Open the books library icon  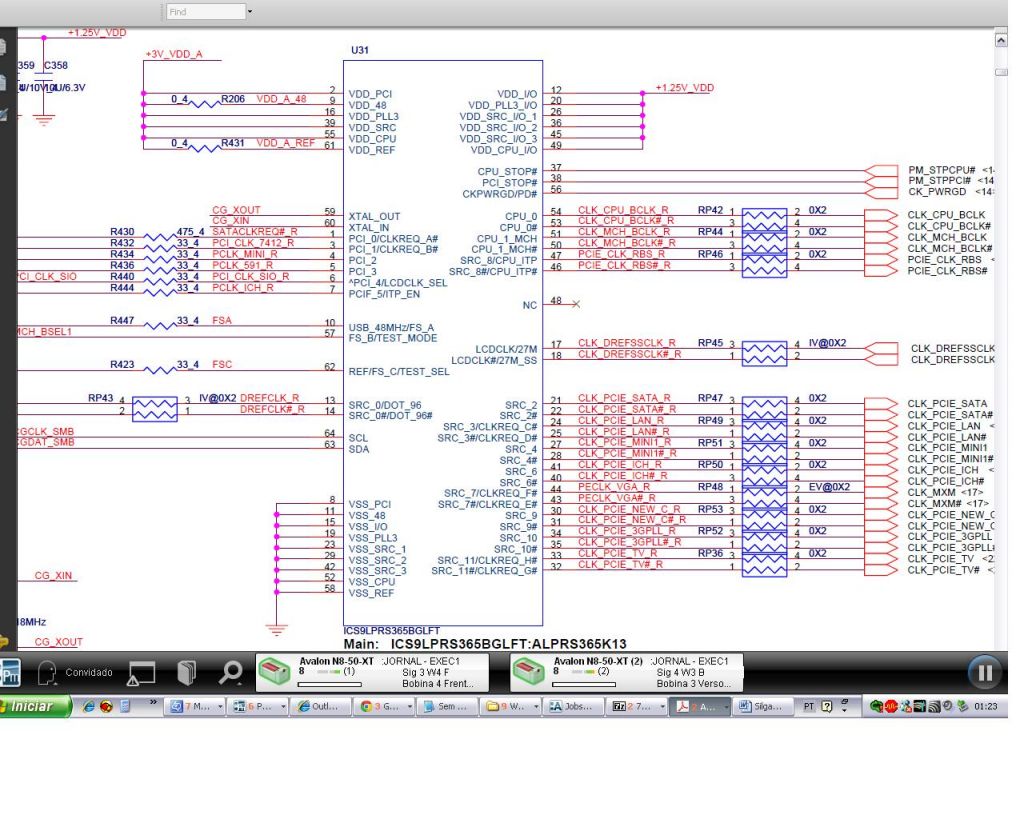186,673
